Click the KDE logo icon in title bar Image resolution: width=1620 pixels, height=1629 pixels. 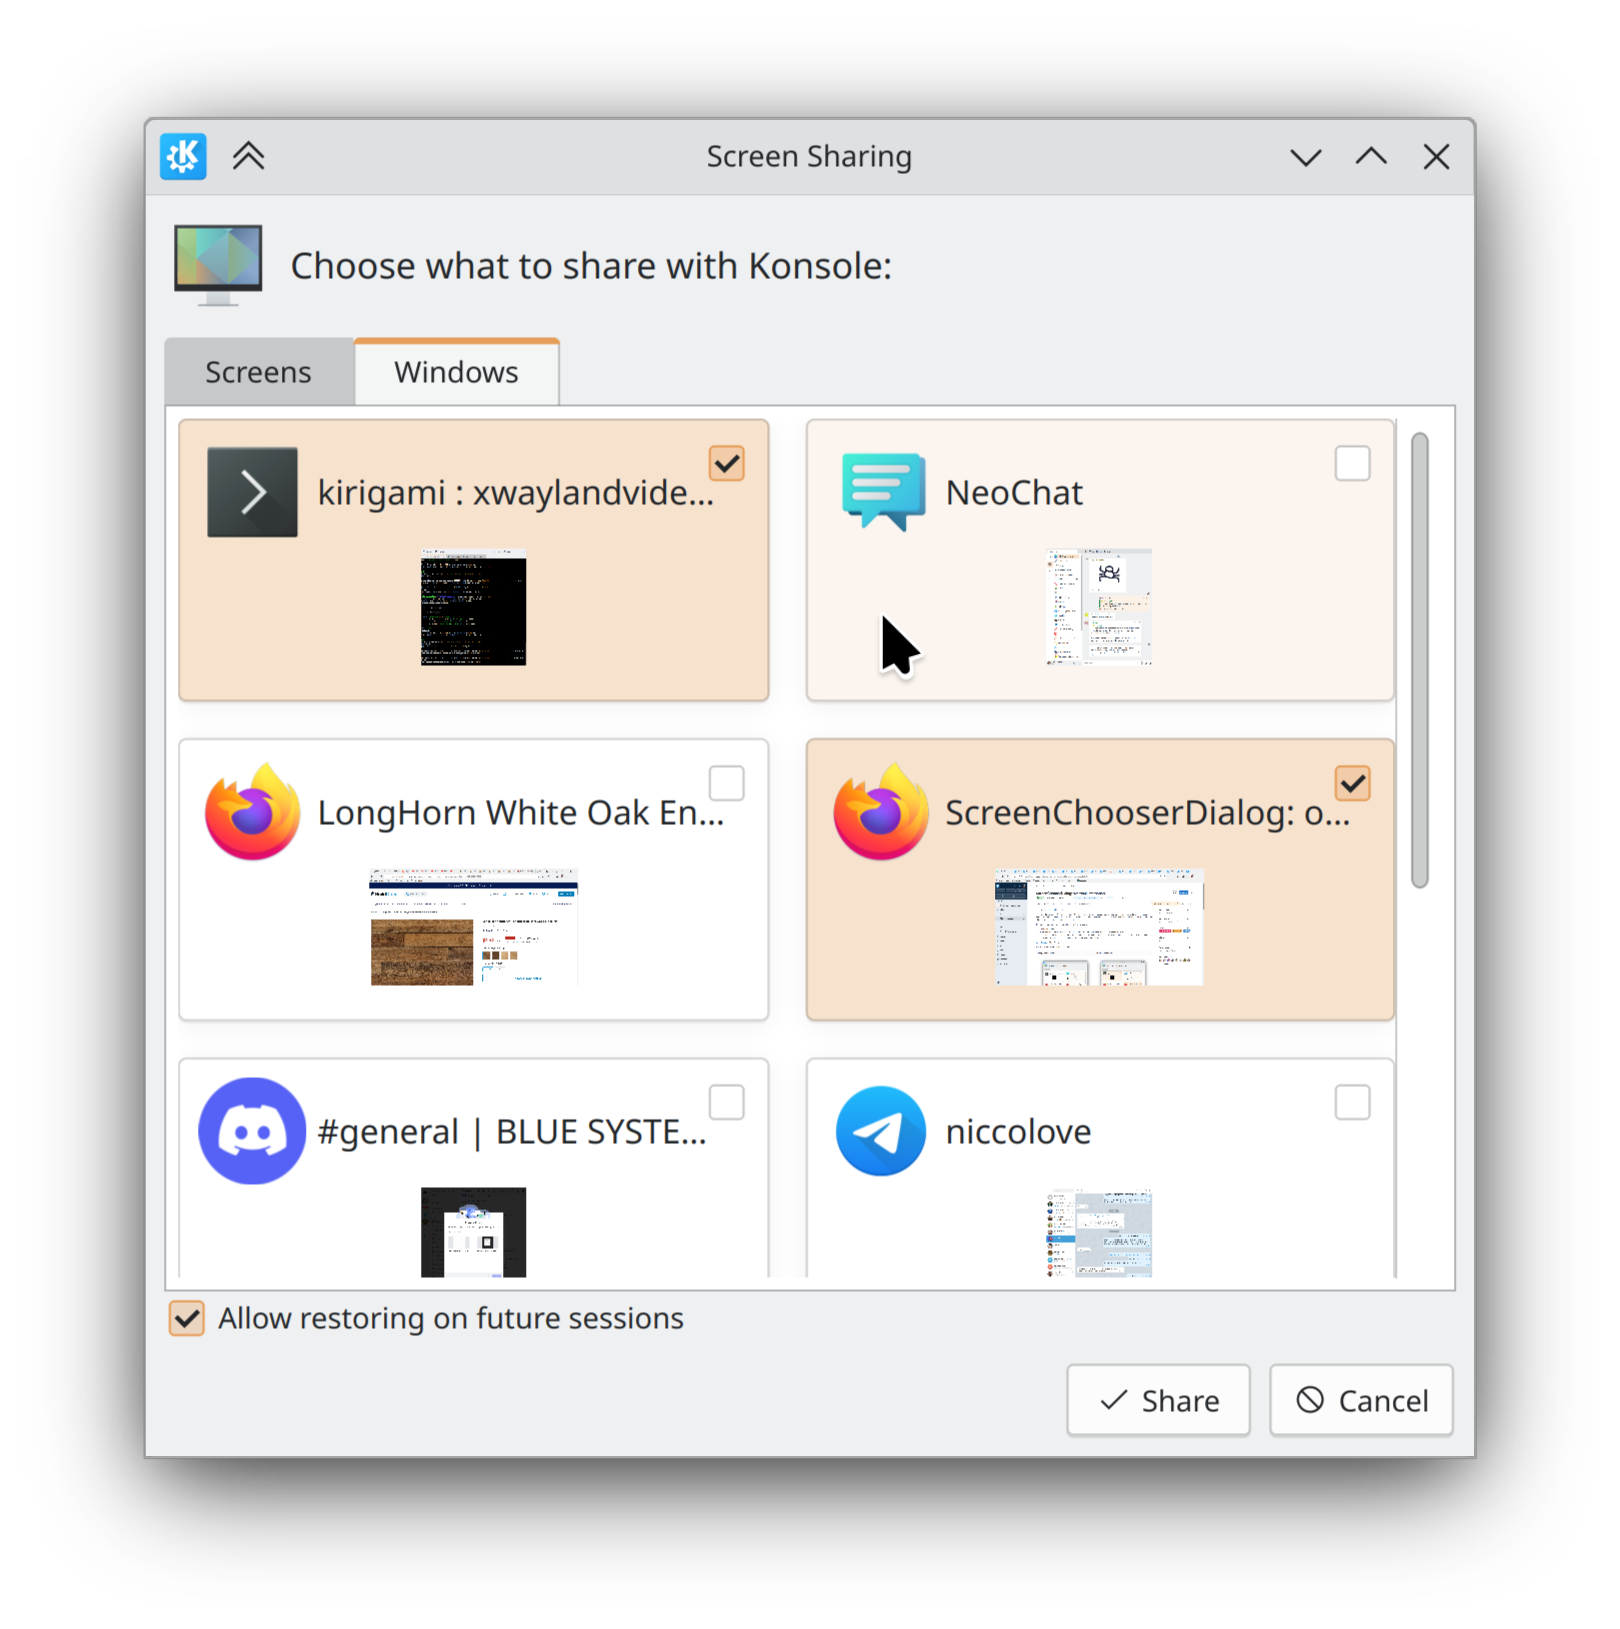click(x=183, y=157)
